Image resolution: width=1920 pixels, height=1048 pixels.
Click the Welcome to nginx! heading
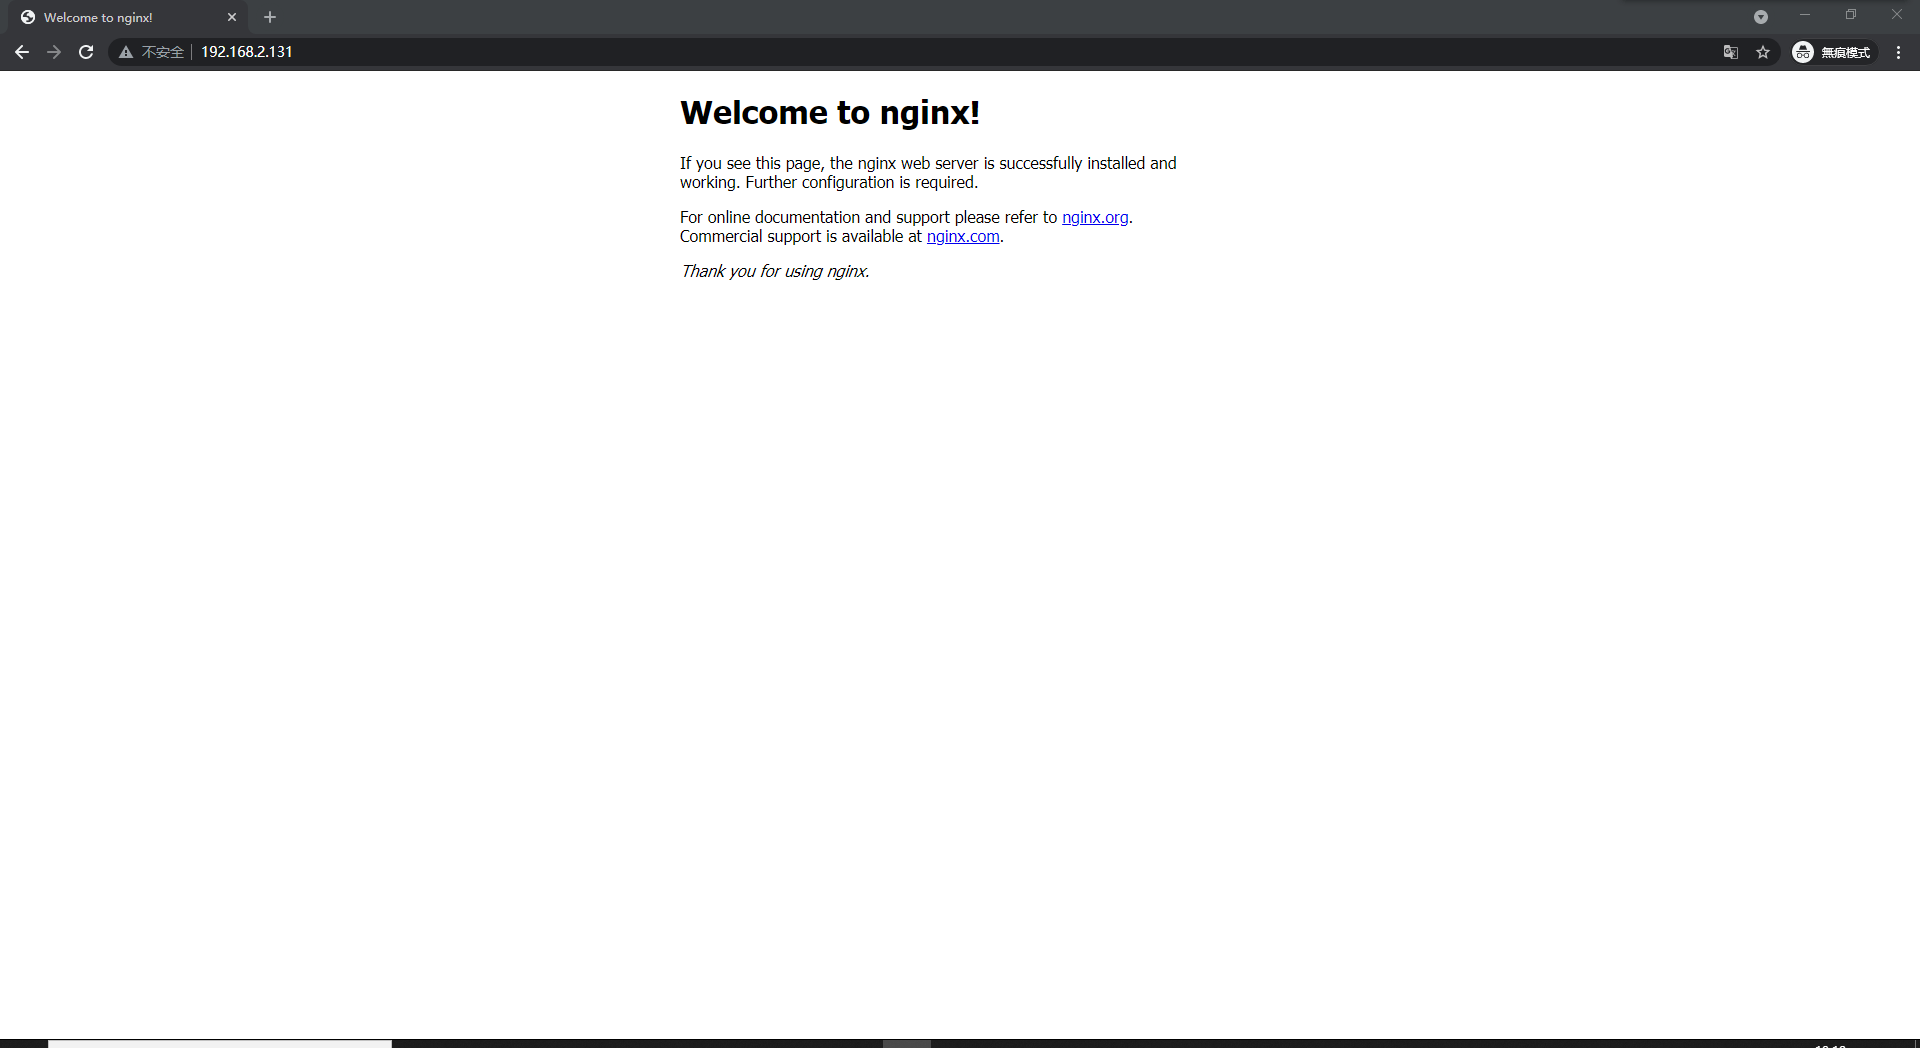[830, 113]
